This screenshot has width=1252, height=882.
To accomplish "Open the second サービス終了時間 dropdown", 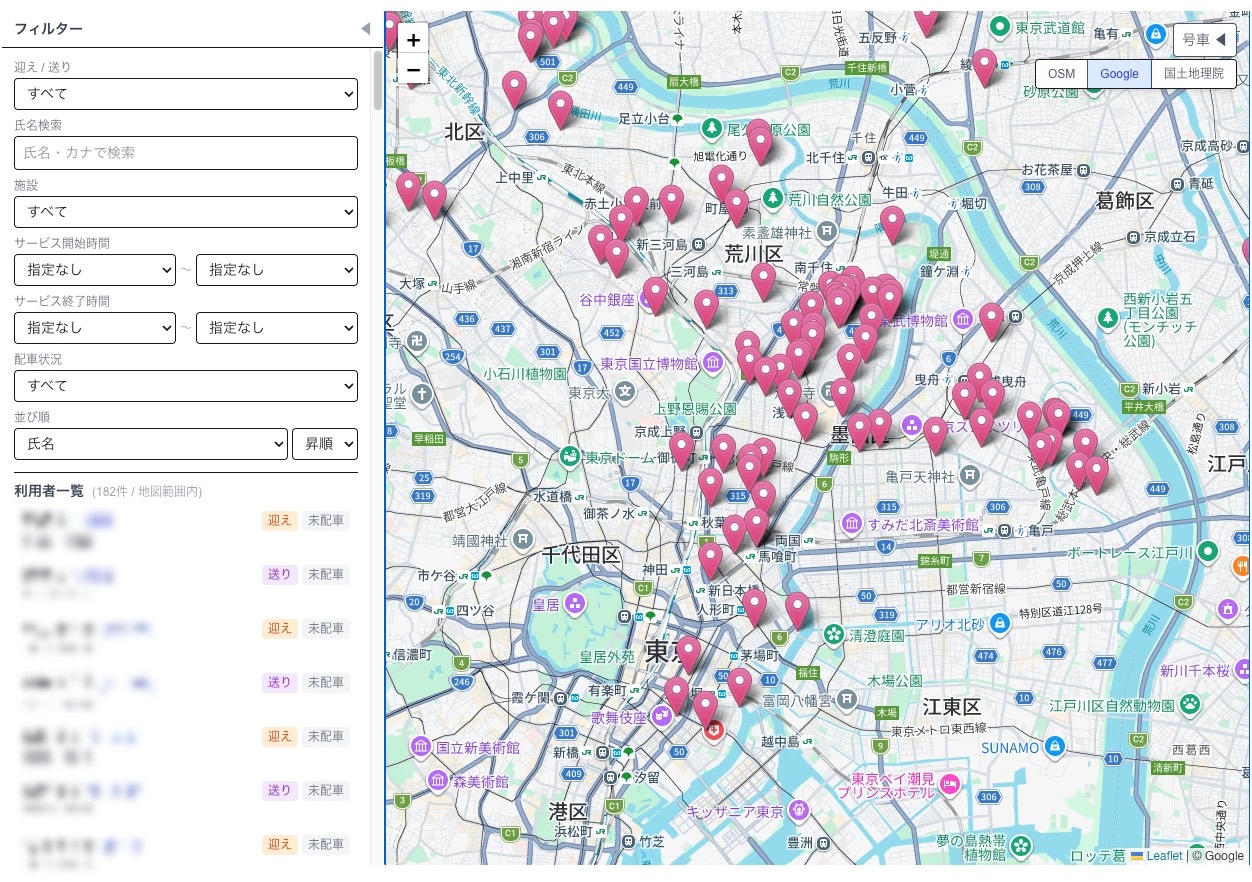I will point(277,327).
